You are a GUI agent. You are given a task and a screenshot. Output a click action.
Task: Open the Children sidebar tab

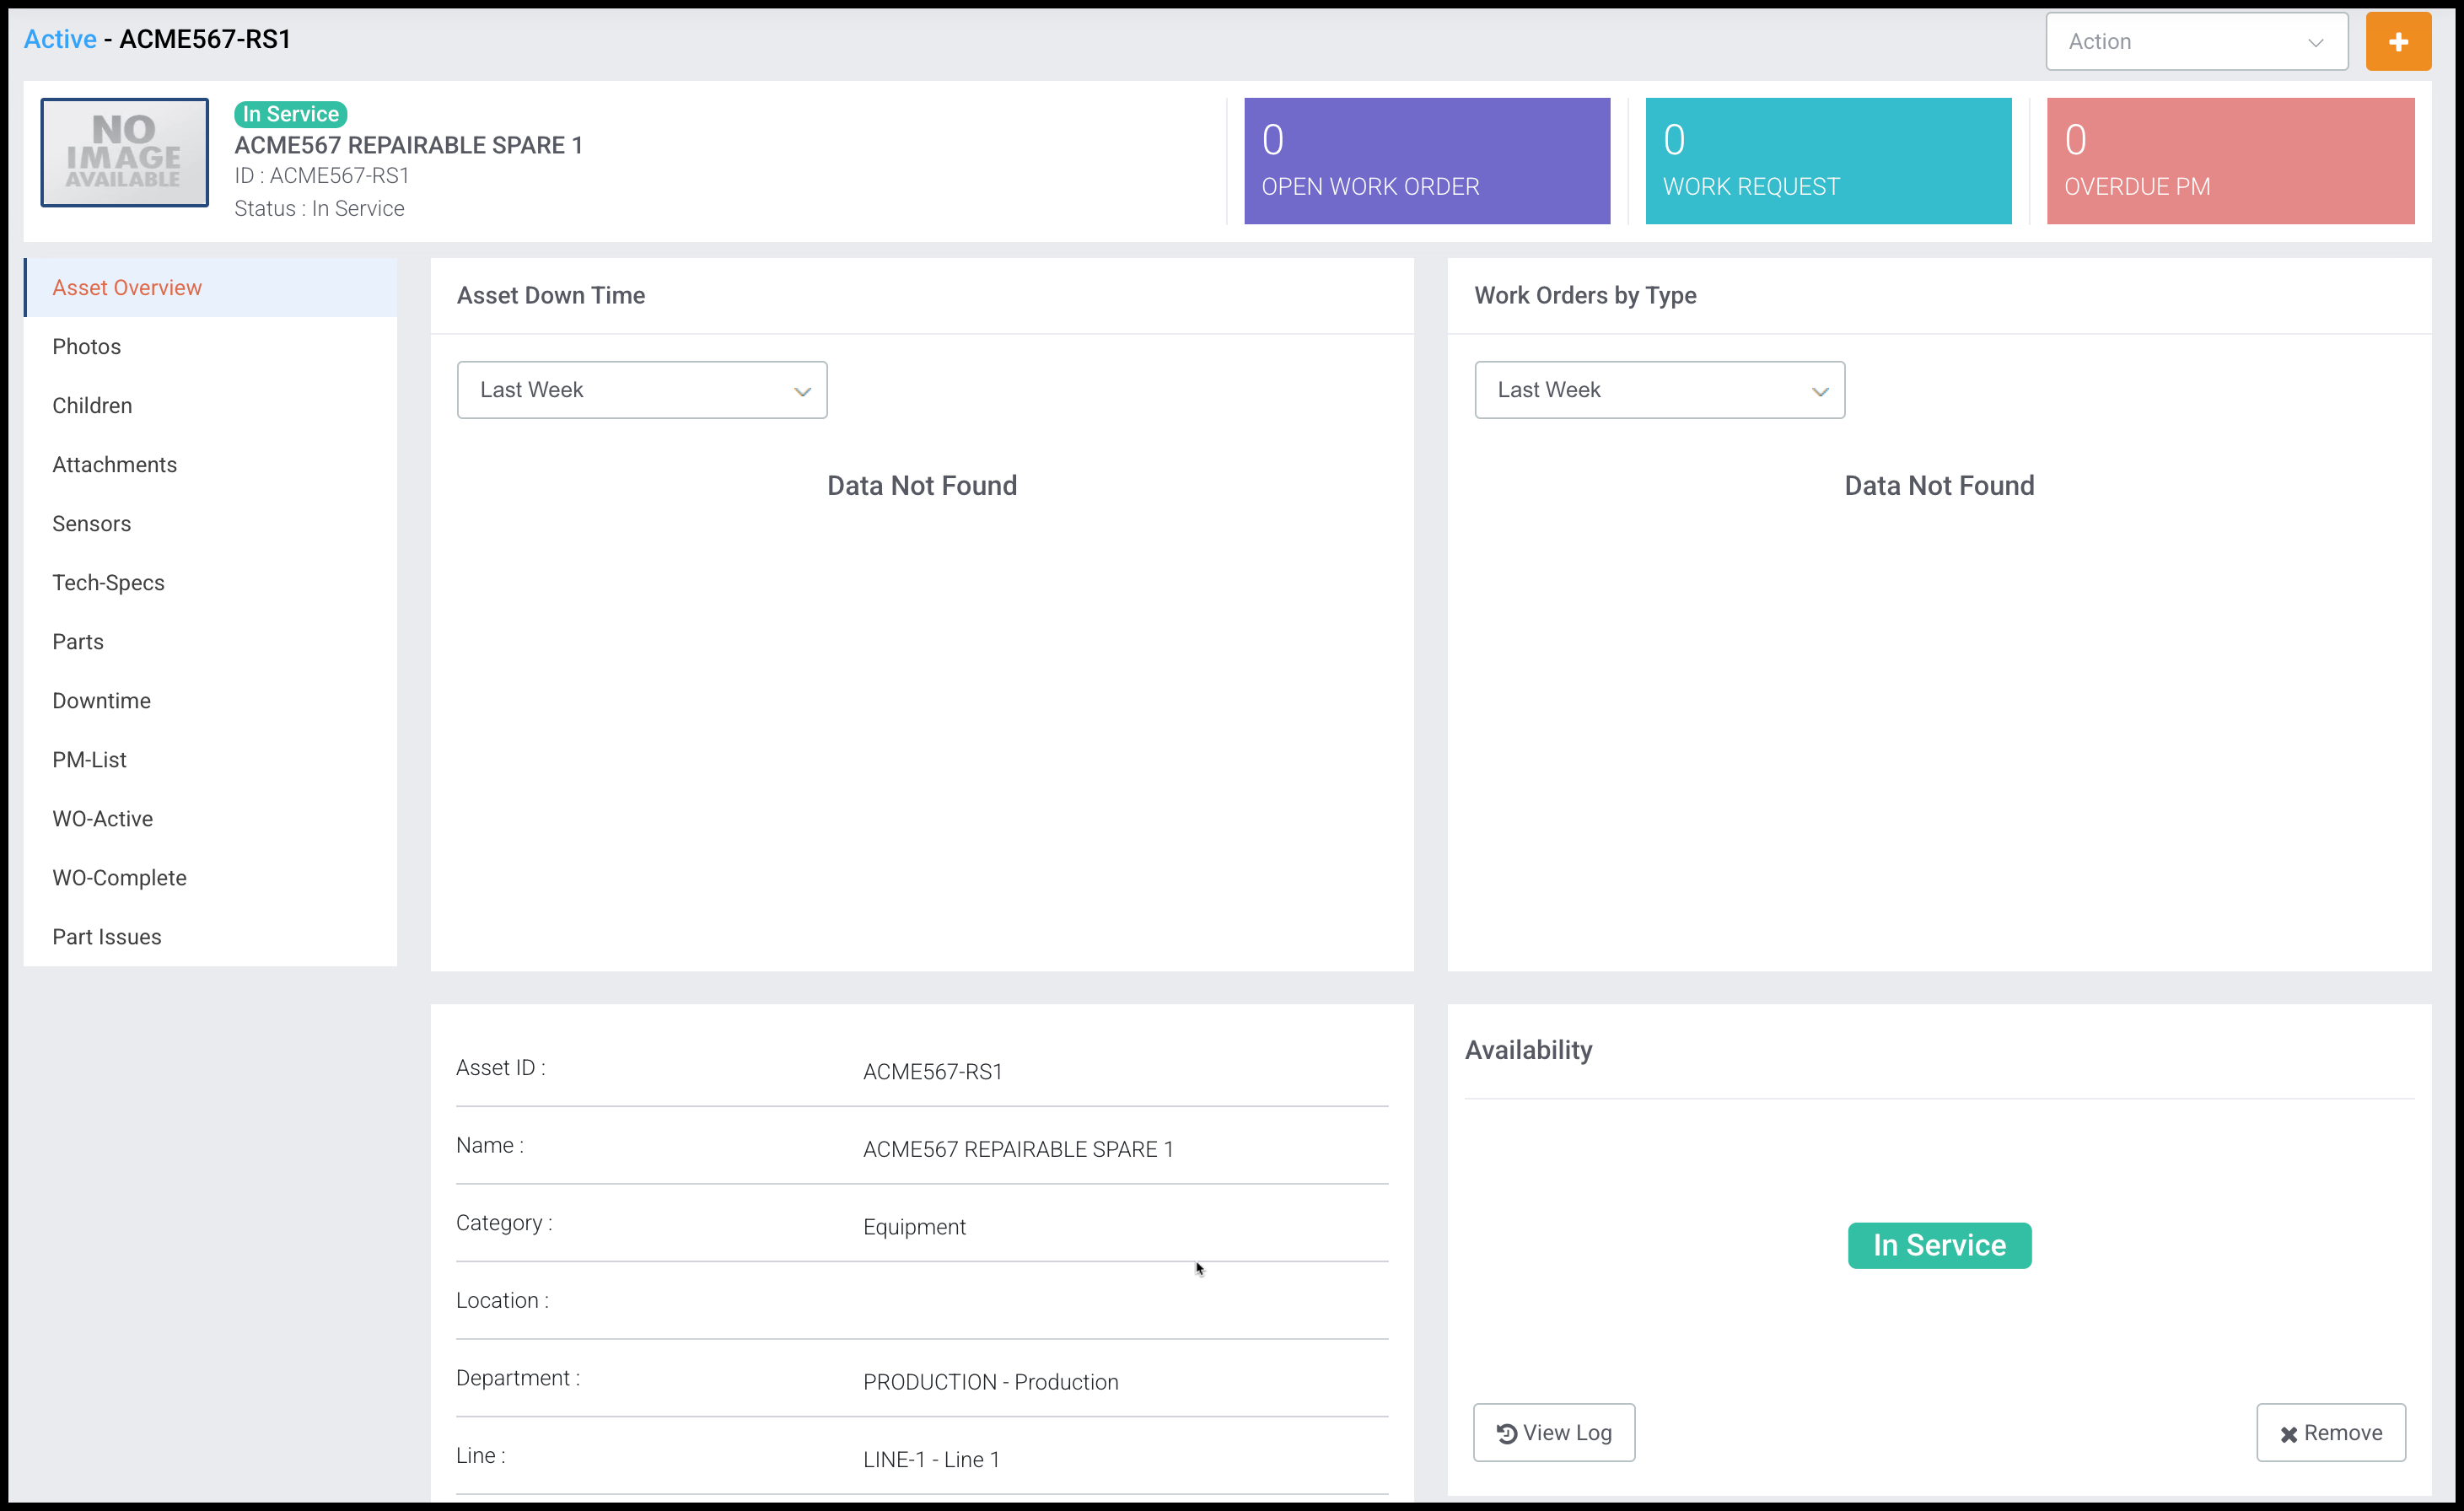coord(92,406)
